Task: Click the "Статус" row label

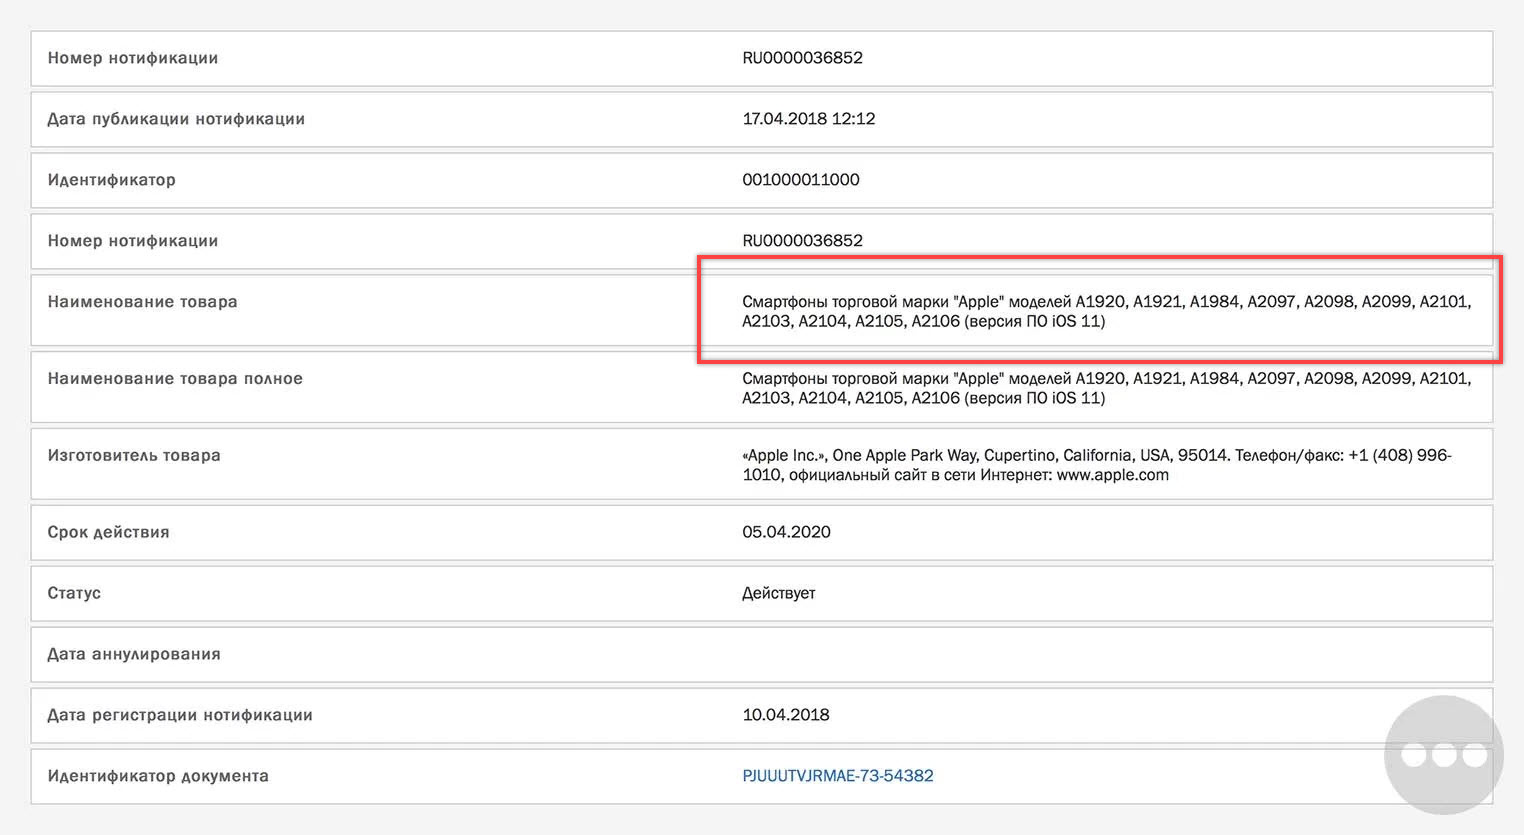Action: [x=73, y=593]
